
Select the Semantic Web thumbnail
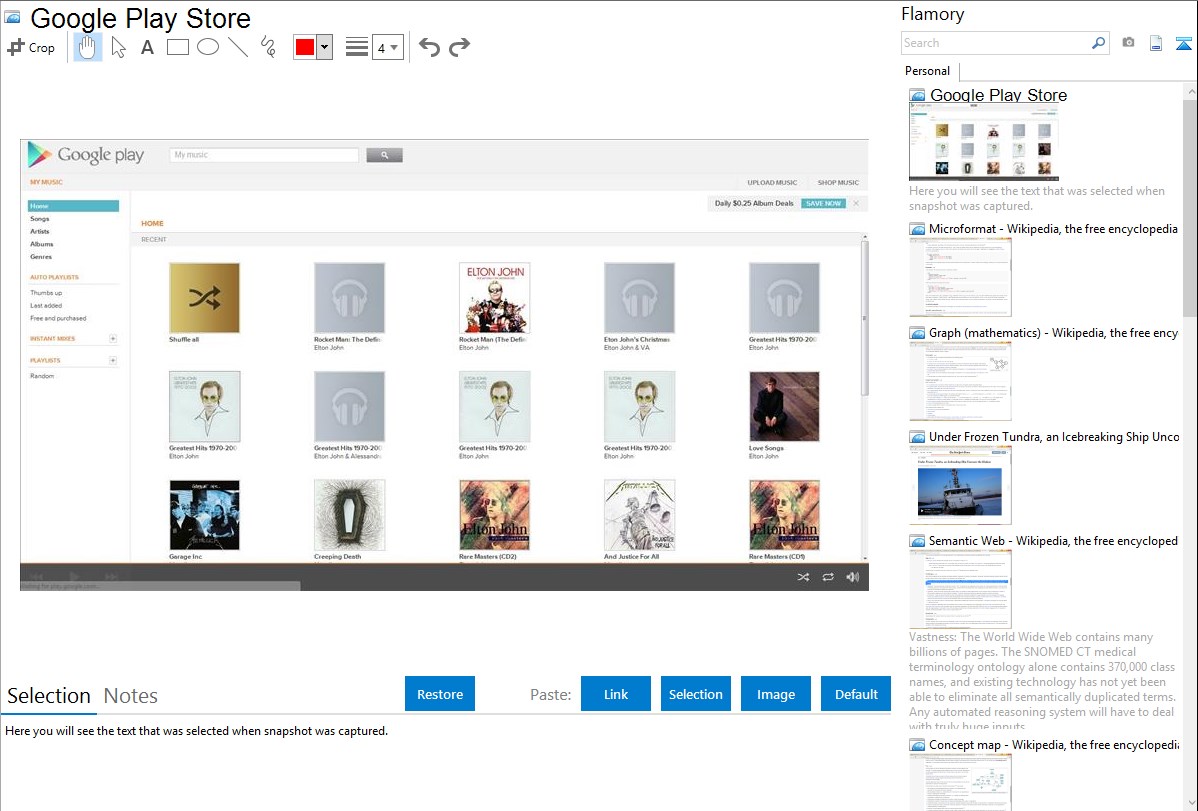click(x=960, y=589)
